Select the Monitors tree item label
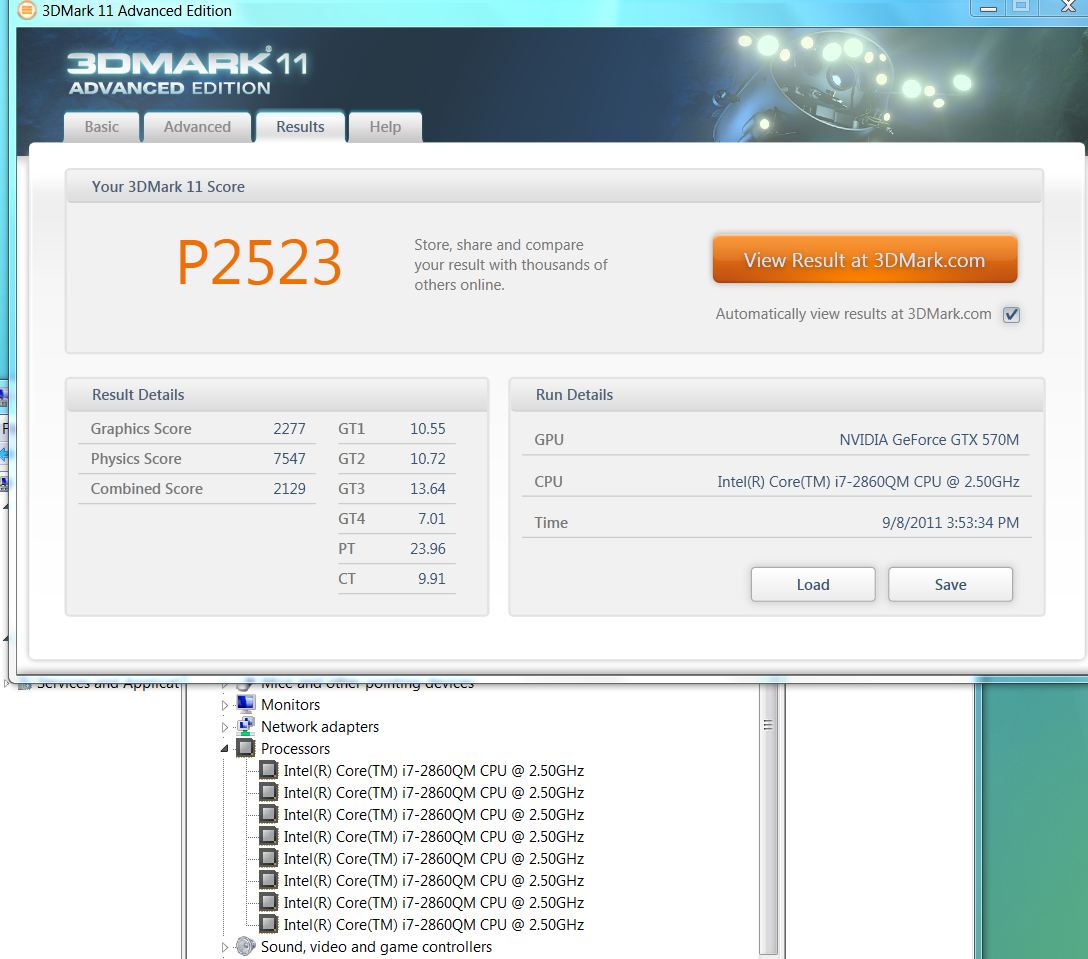Viewport: 1088px width, 959px height. pyautogui.click(x=290, y=705)
